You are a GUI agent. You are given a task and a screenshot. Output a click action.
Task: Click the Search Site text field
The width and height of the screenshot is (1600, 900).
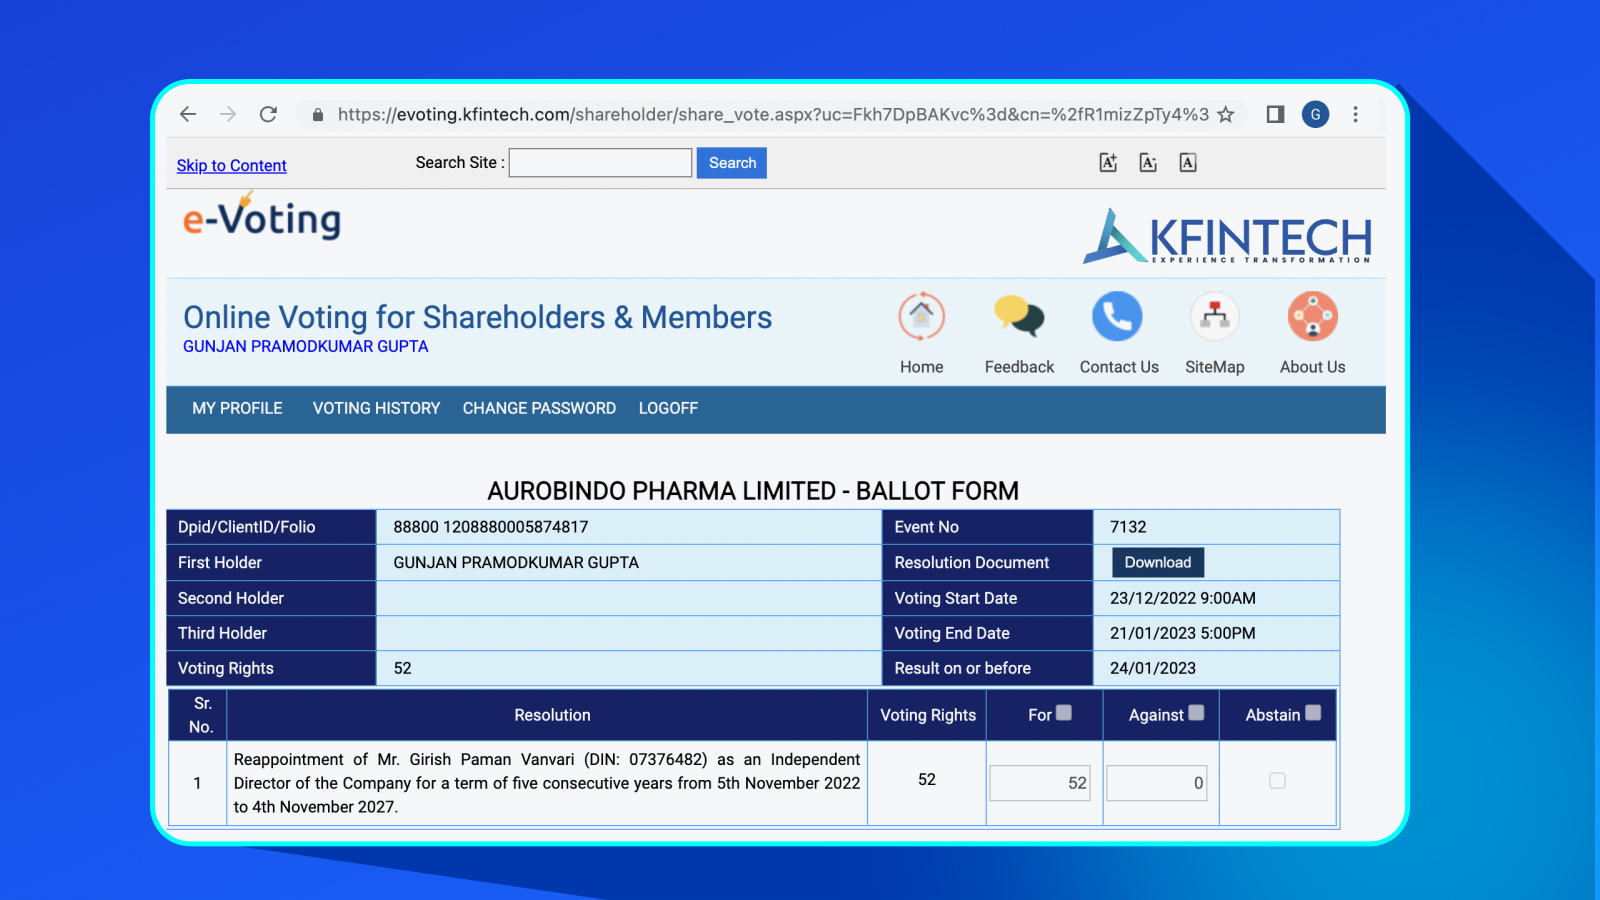[600, 163]
